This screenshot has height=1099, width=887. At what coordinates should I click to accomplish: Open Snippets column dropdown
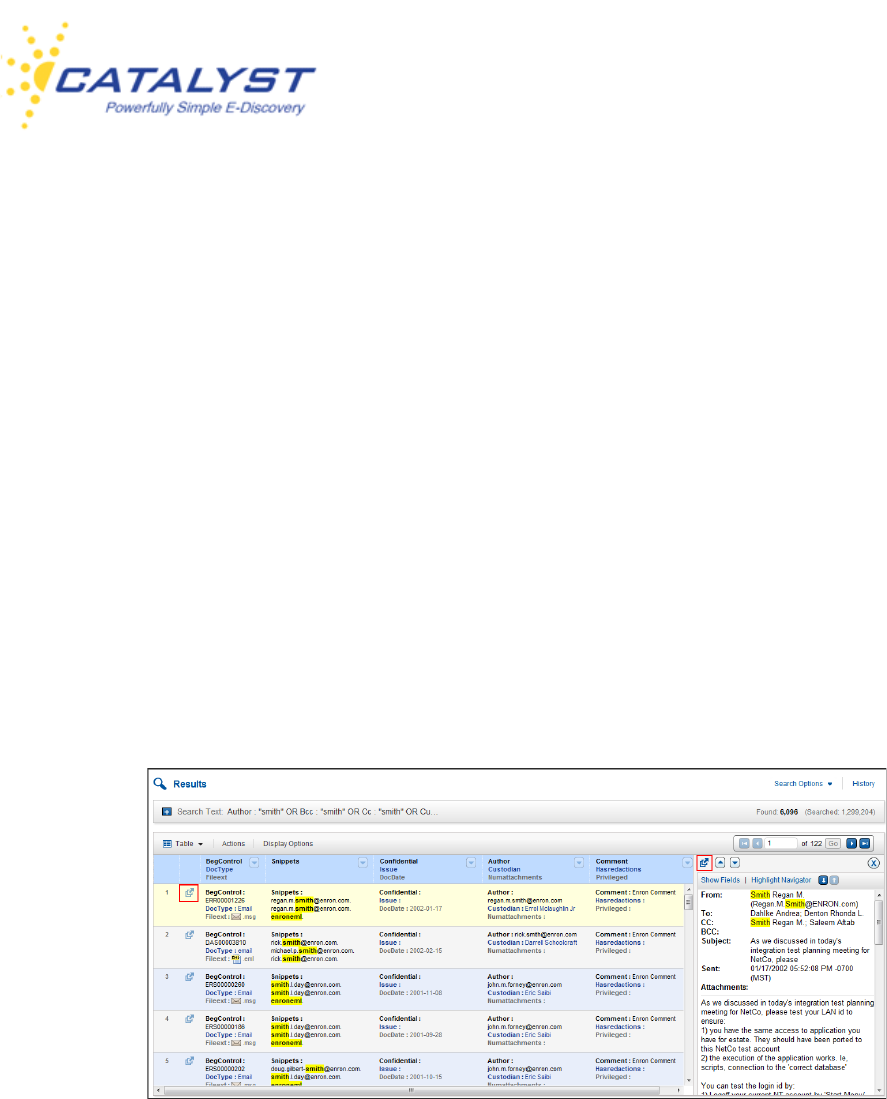[363, 863]
